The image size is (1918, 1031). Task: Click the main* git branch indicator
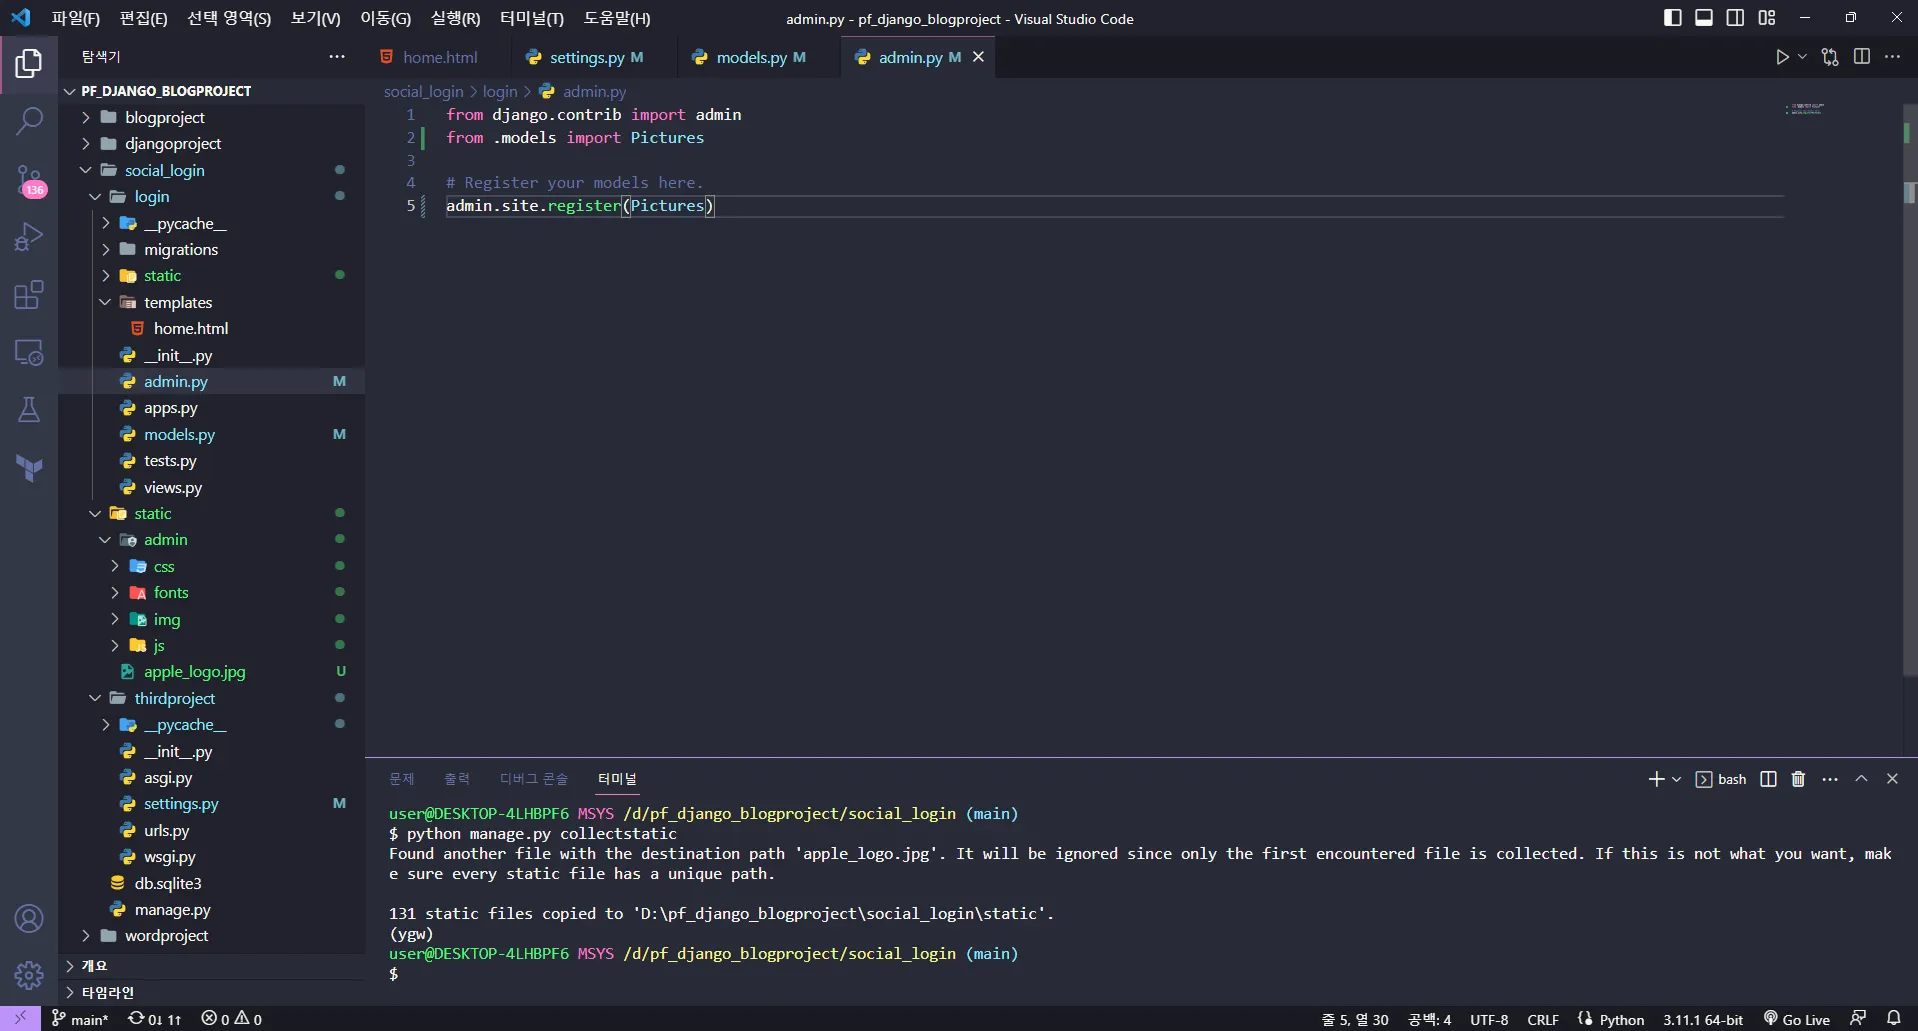pos(80,1019)
